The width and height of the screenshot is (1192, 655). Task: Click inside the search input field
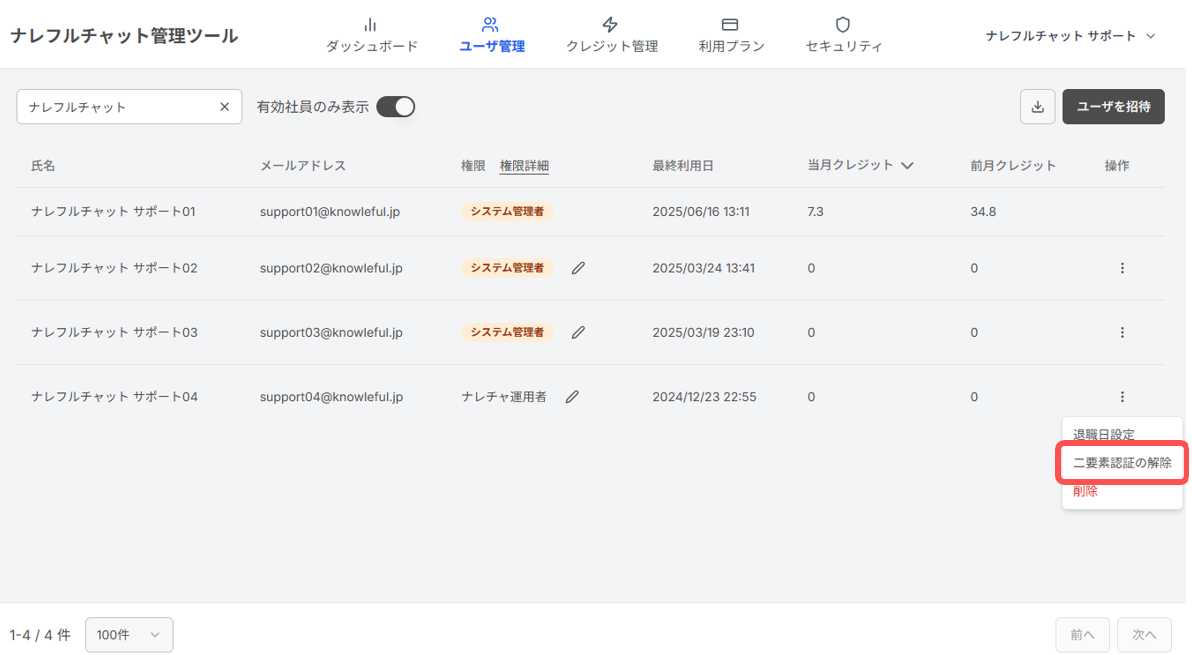pos(110,106)
